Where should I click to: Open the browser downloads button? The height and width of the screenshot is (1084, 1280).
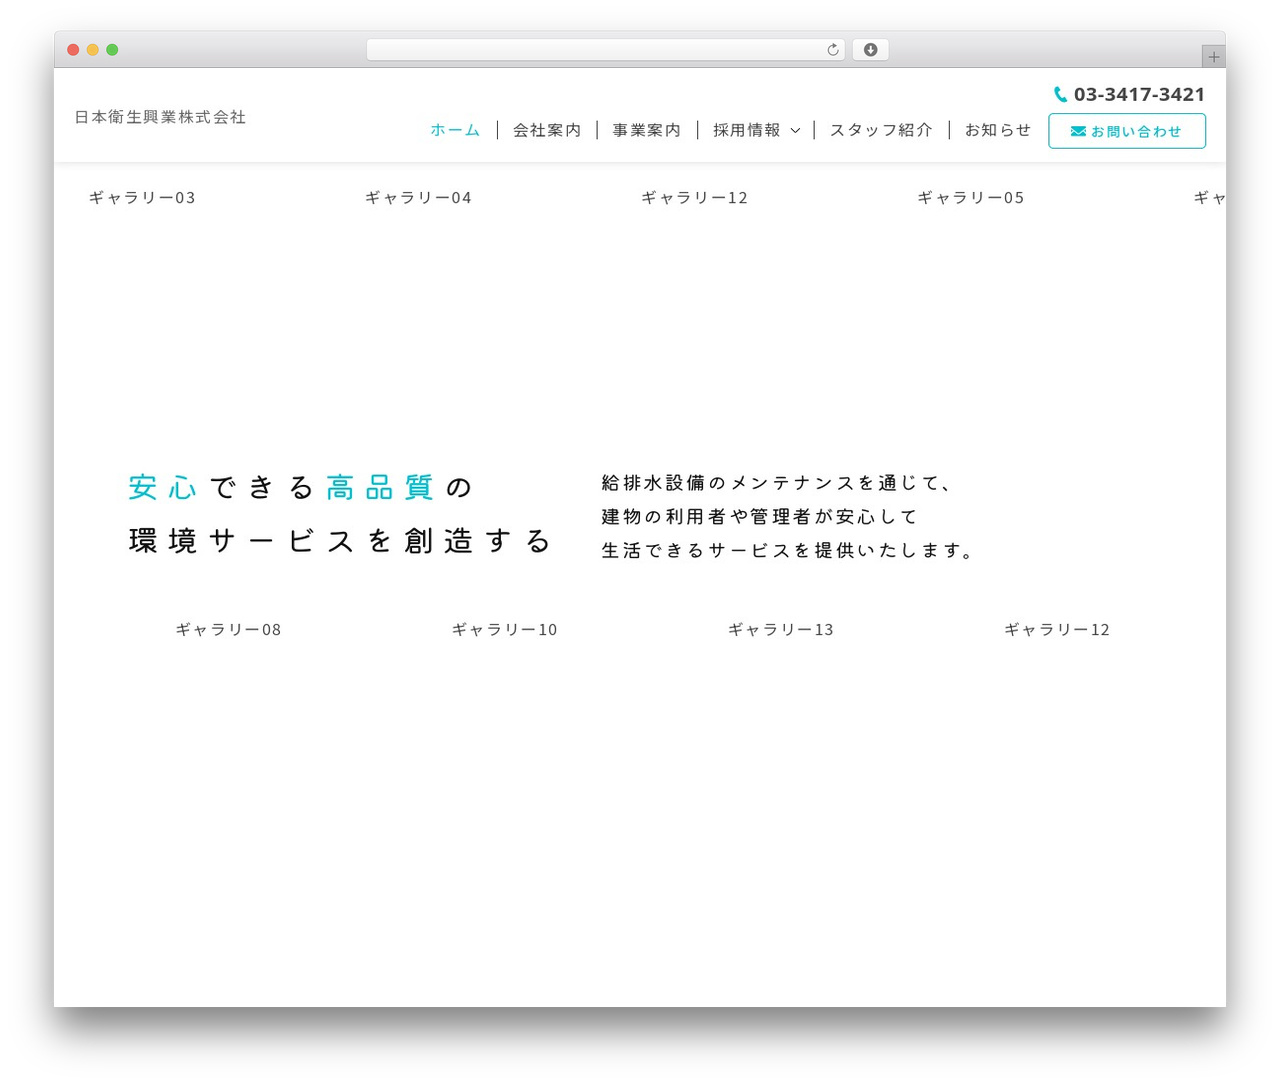(870, 50)
